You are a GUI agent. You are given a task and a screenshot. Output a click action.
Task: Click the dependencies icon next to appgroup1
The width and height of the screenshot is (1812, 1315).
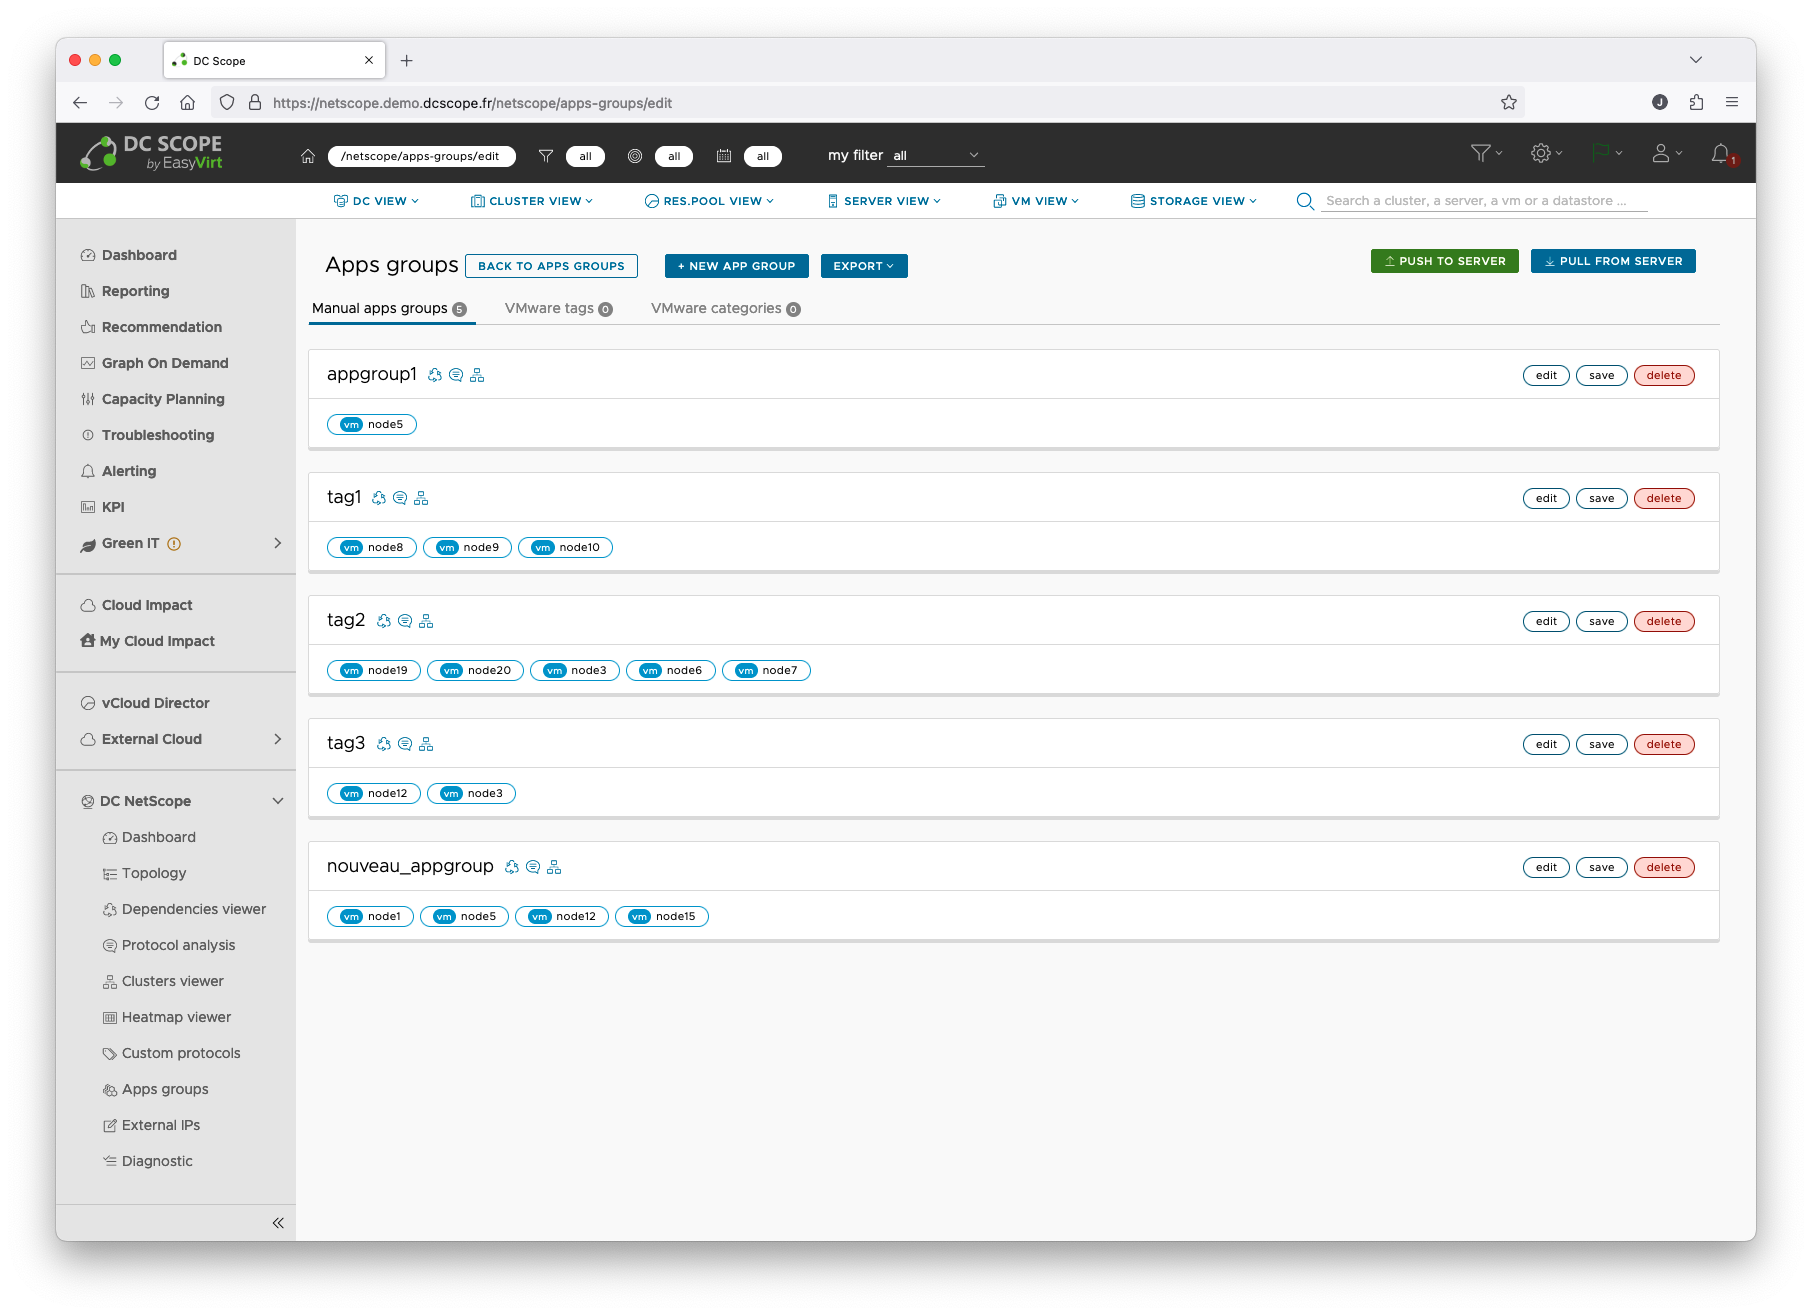coord(435,375)
